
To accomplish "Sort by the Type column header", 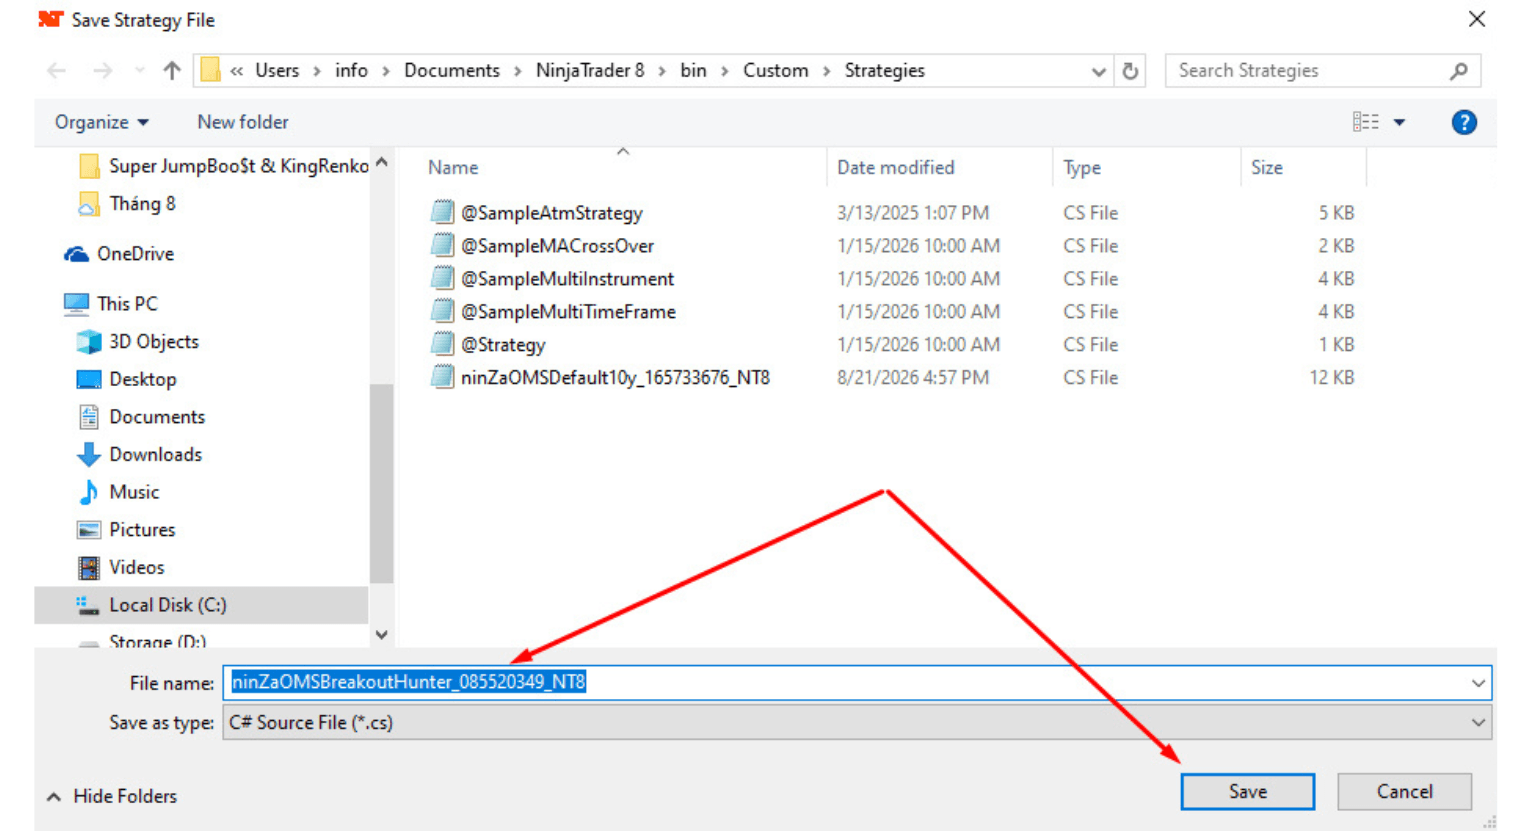I will [1082, 168].
